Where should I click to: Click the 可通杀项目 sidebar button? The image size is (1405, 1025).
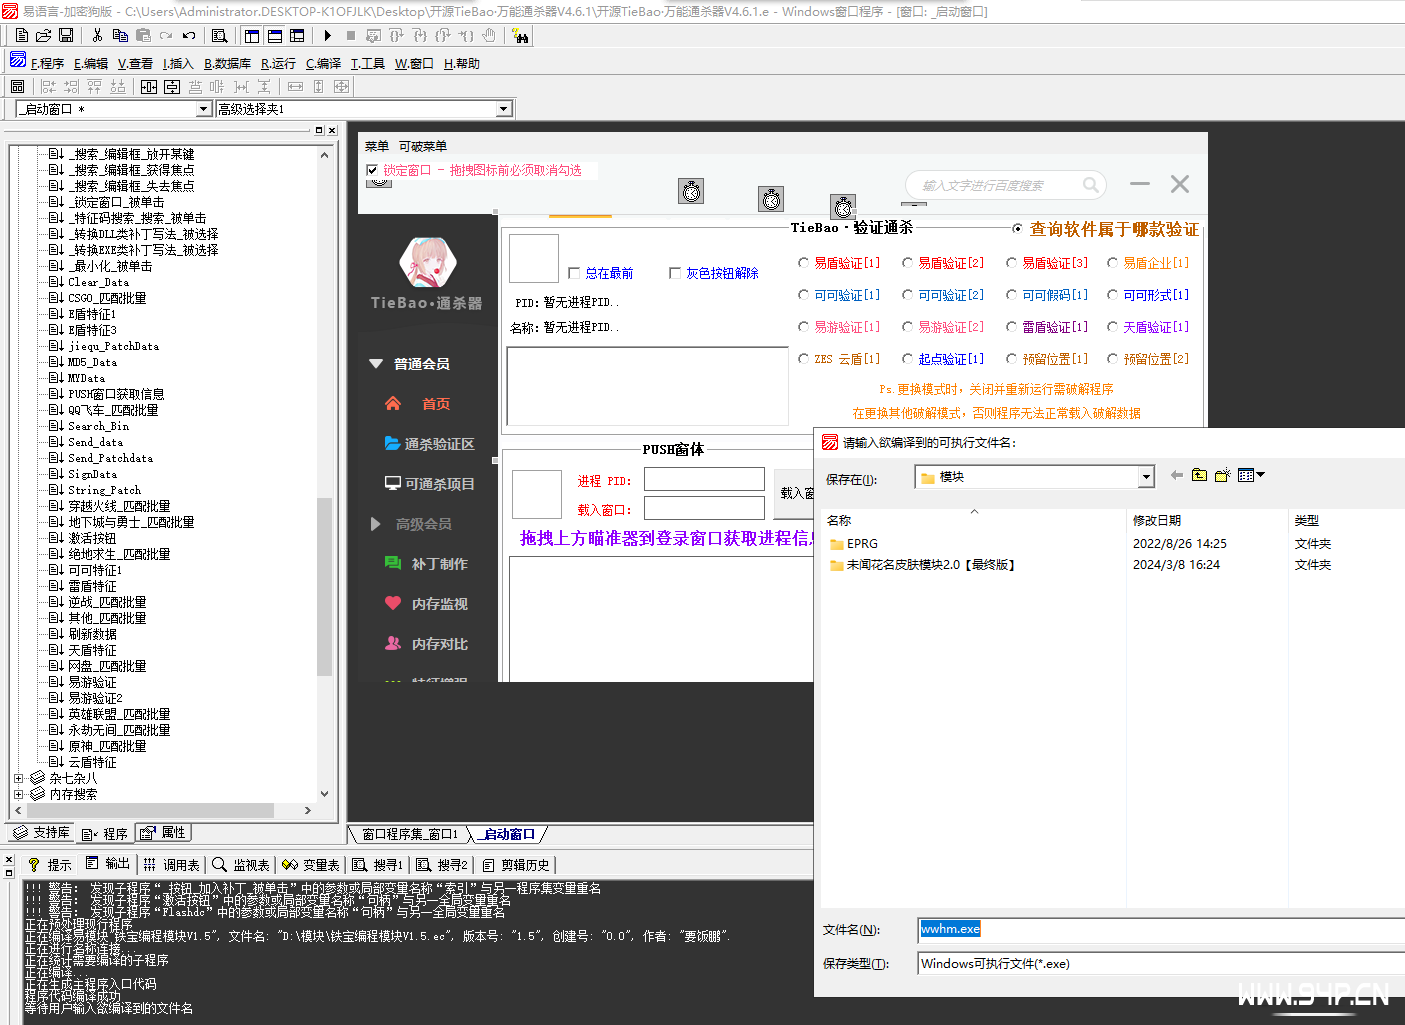tap(429, 483)
